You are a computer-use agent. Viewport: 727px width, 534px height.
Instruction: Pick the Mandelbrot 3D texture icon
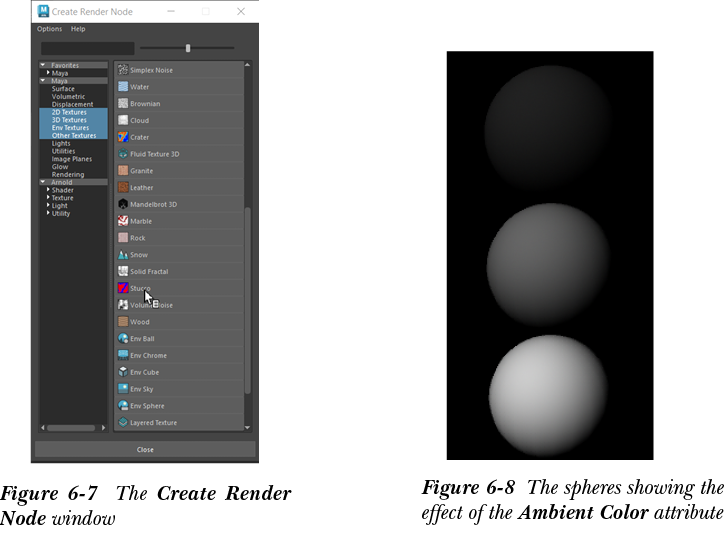coord(123,204)
